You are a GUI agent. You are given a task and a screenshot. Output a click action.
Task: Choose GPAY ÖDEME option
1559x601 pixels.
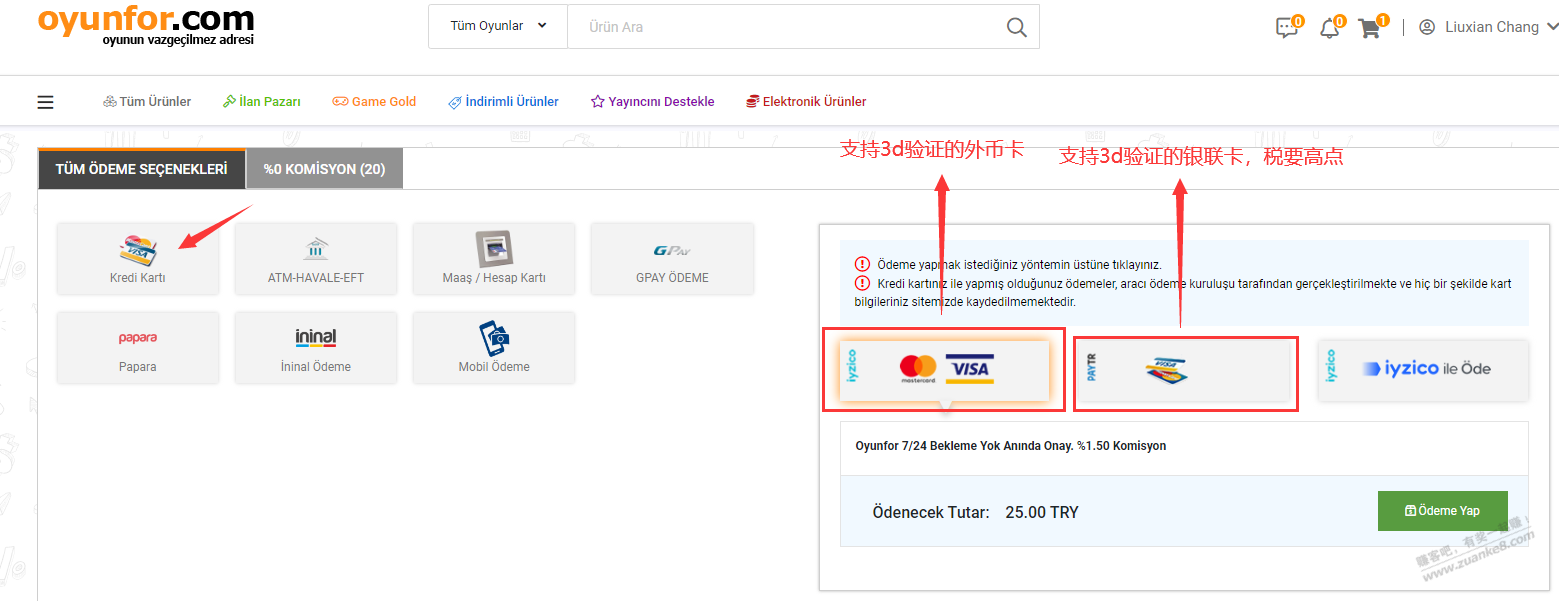pyautogui.click(x=672, y=258)
